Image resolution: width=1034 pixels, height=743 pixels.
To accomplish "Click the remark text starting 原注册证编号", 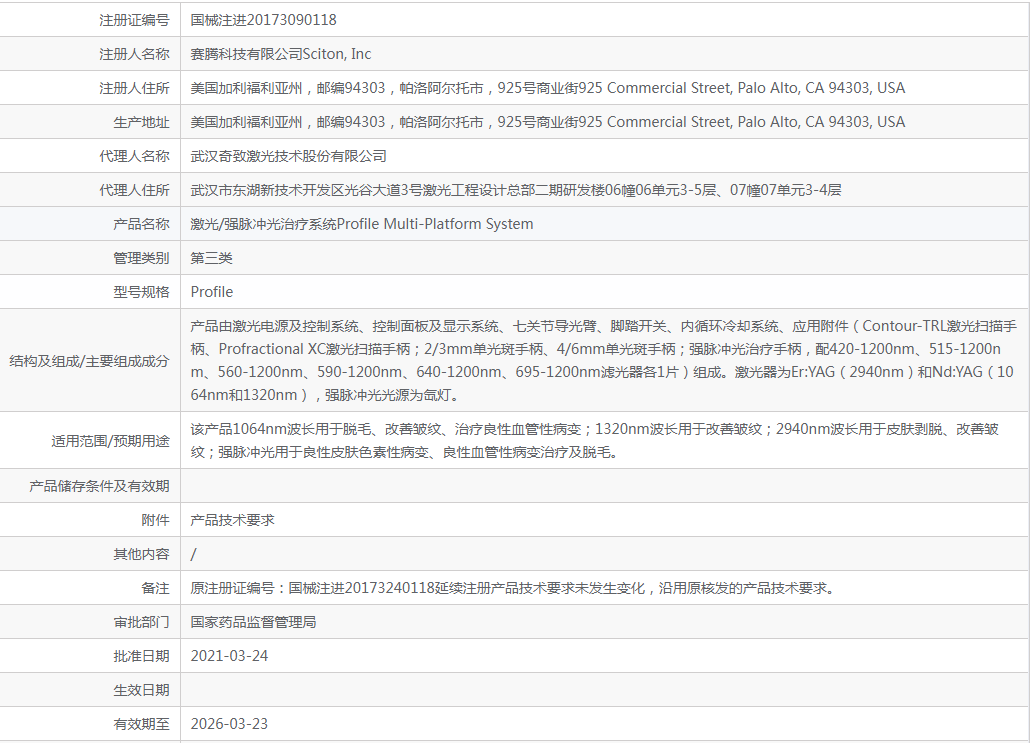I will [x=512, y=588].
